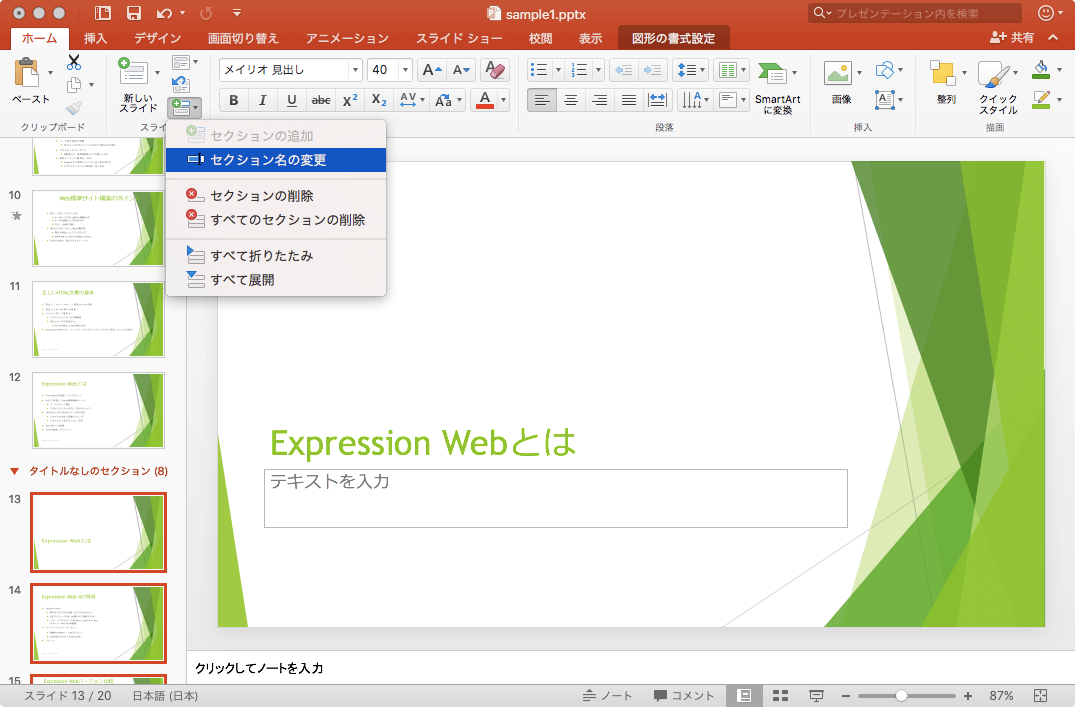Open the font color dropdown arrow
Screen dimensions: 1075x707
click(504, 100)
